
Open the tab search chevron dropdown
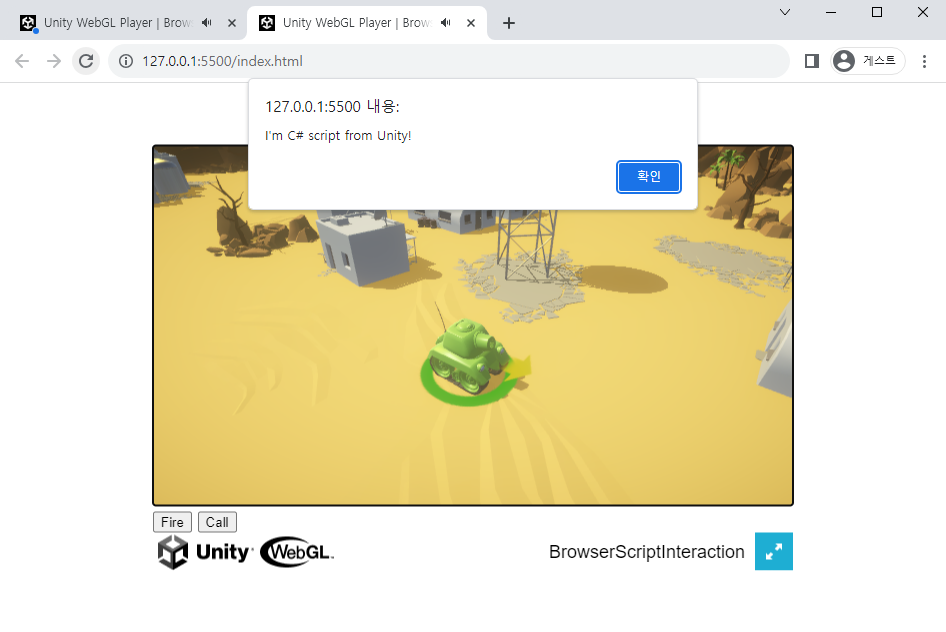[x=785, y=12]
